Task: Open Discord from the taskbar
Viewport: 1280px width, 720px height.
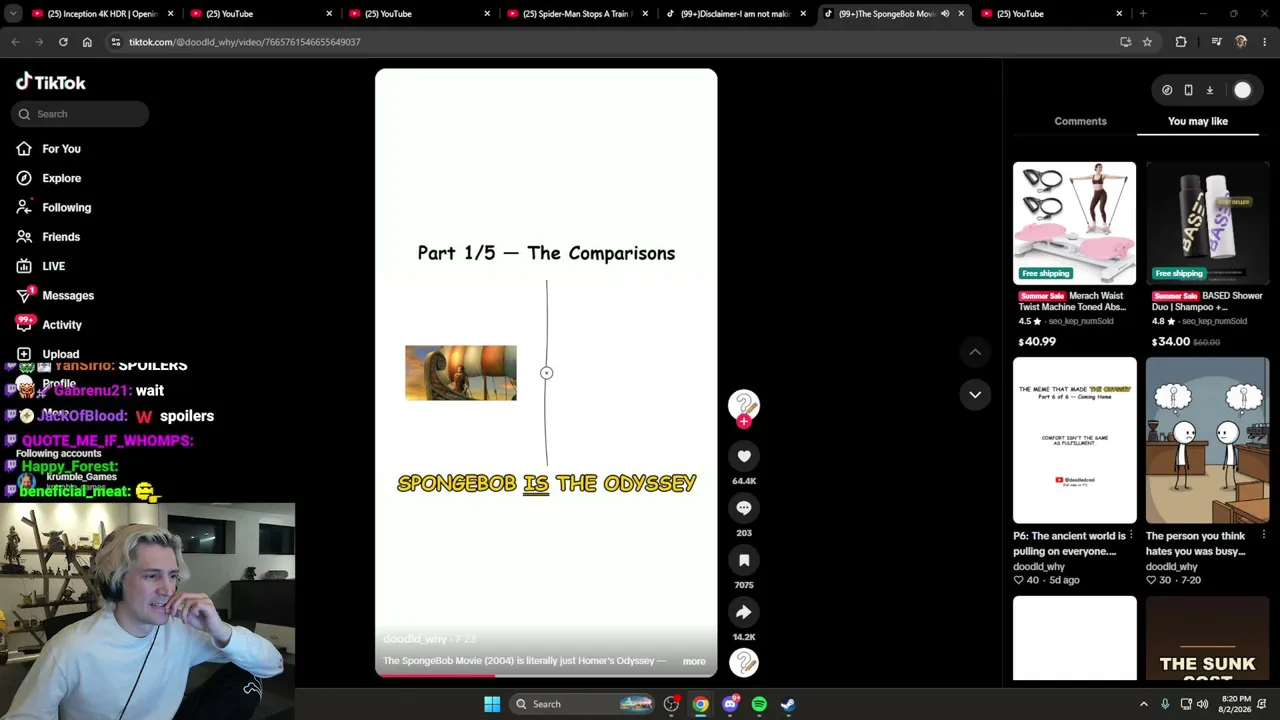Action: [730, 704]
